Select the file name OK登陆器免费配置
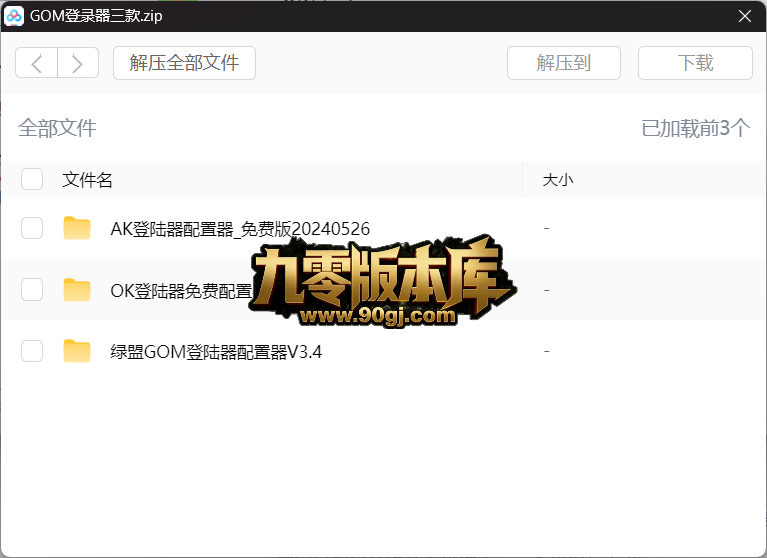767x558 pixels. tap(181, 291)
